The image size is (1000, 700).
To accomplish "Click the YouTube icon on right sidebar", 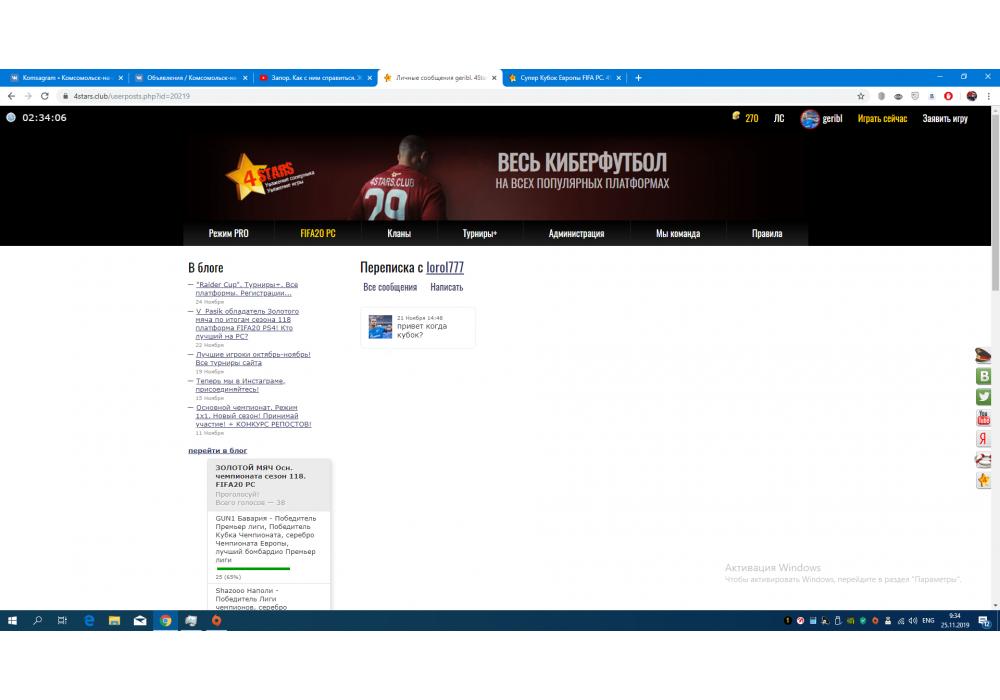I will 984,418.
